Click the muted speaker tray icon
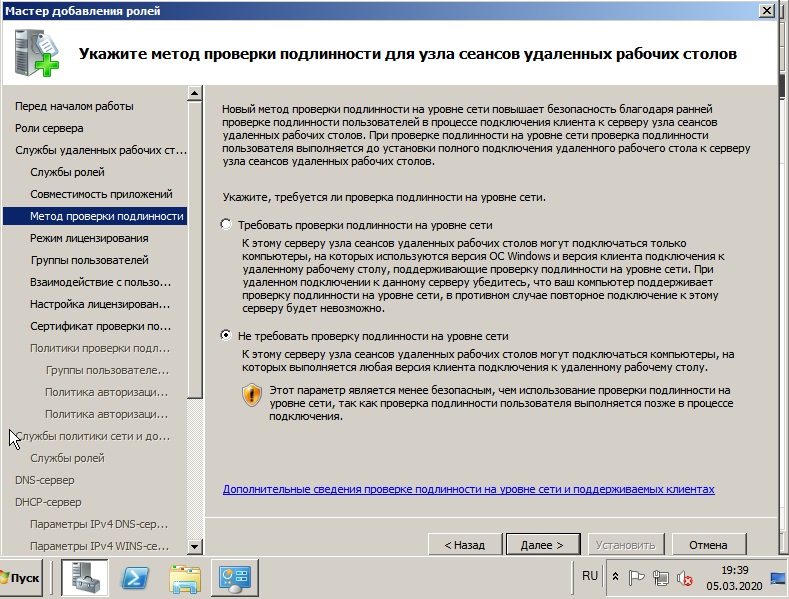The height and width of the screenshot is (599, 789). (684, 579)
